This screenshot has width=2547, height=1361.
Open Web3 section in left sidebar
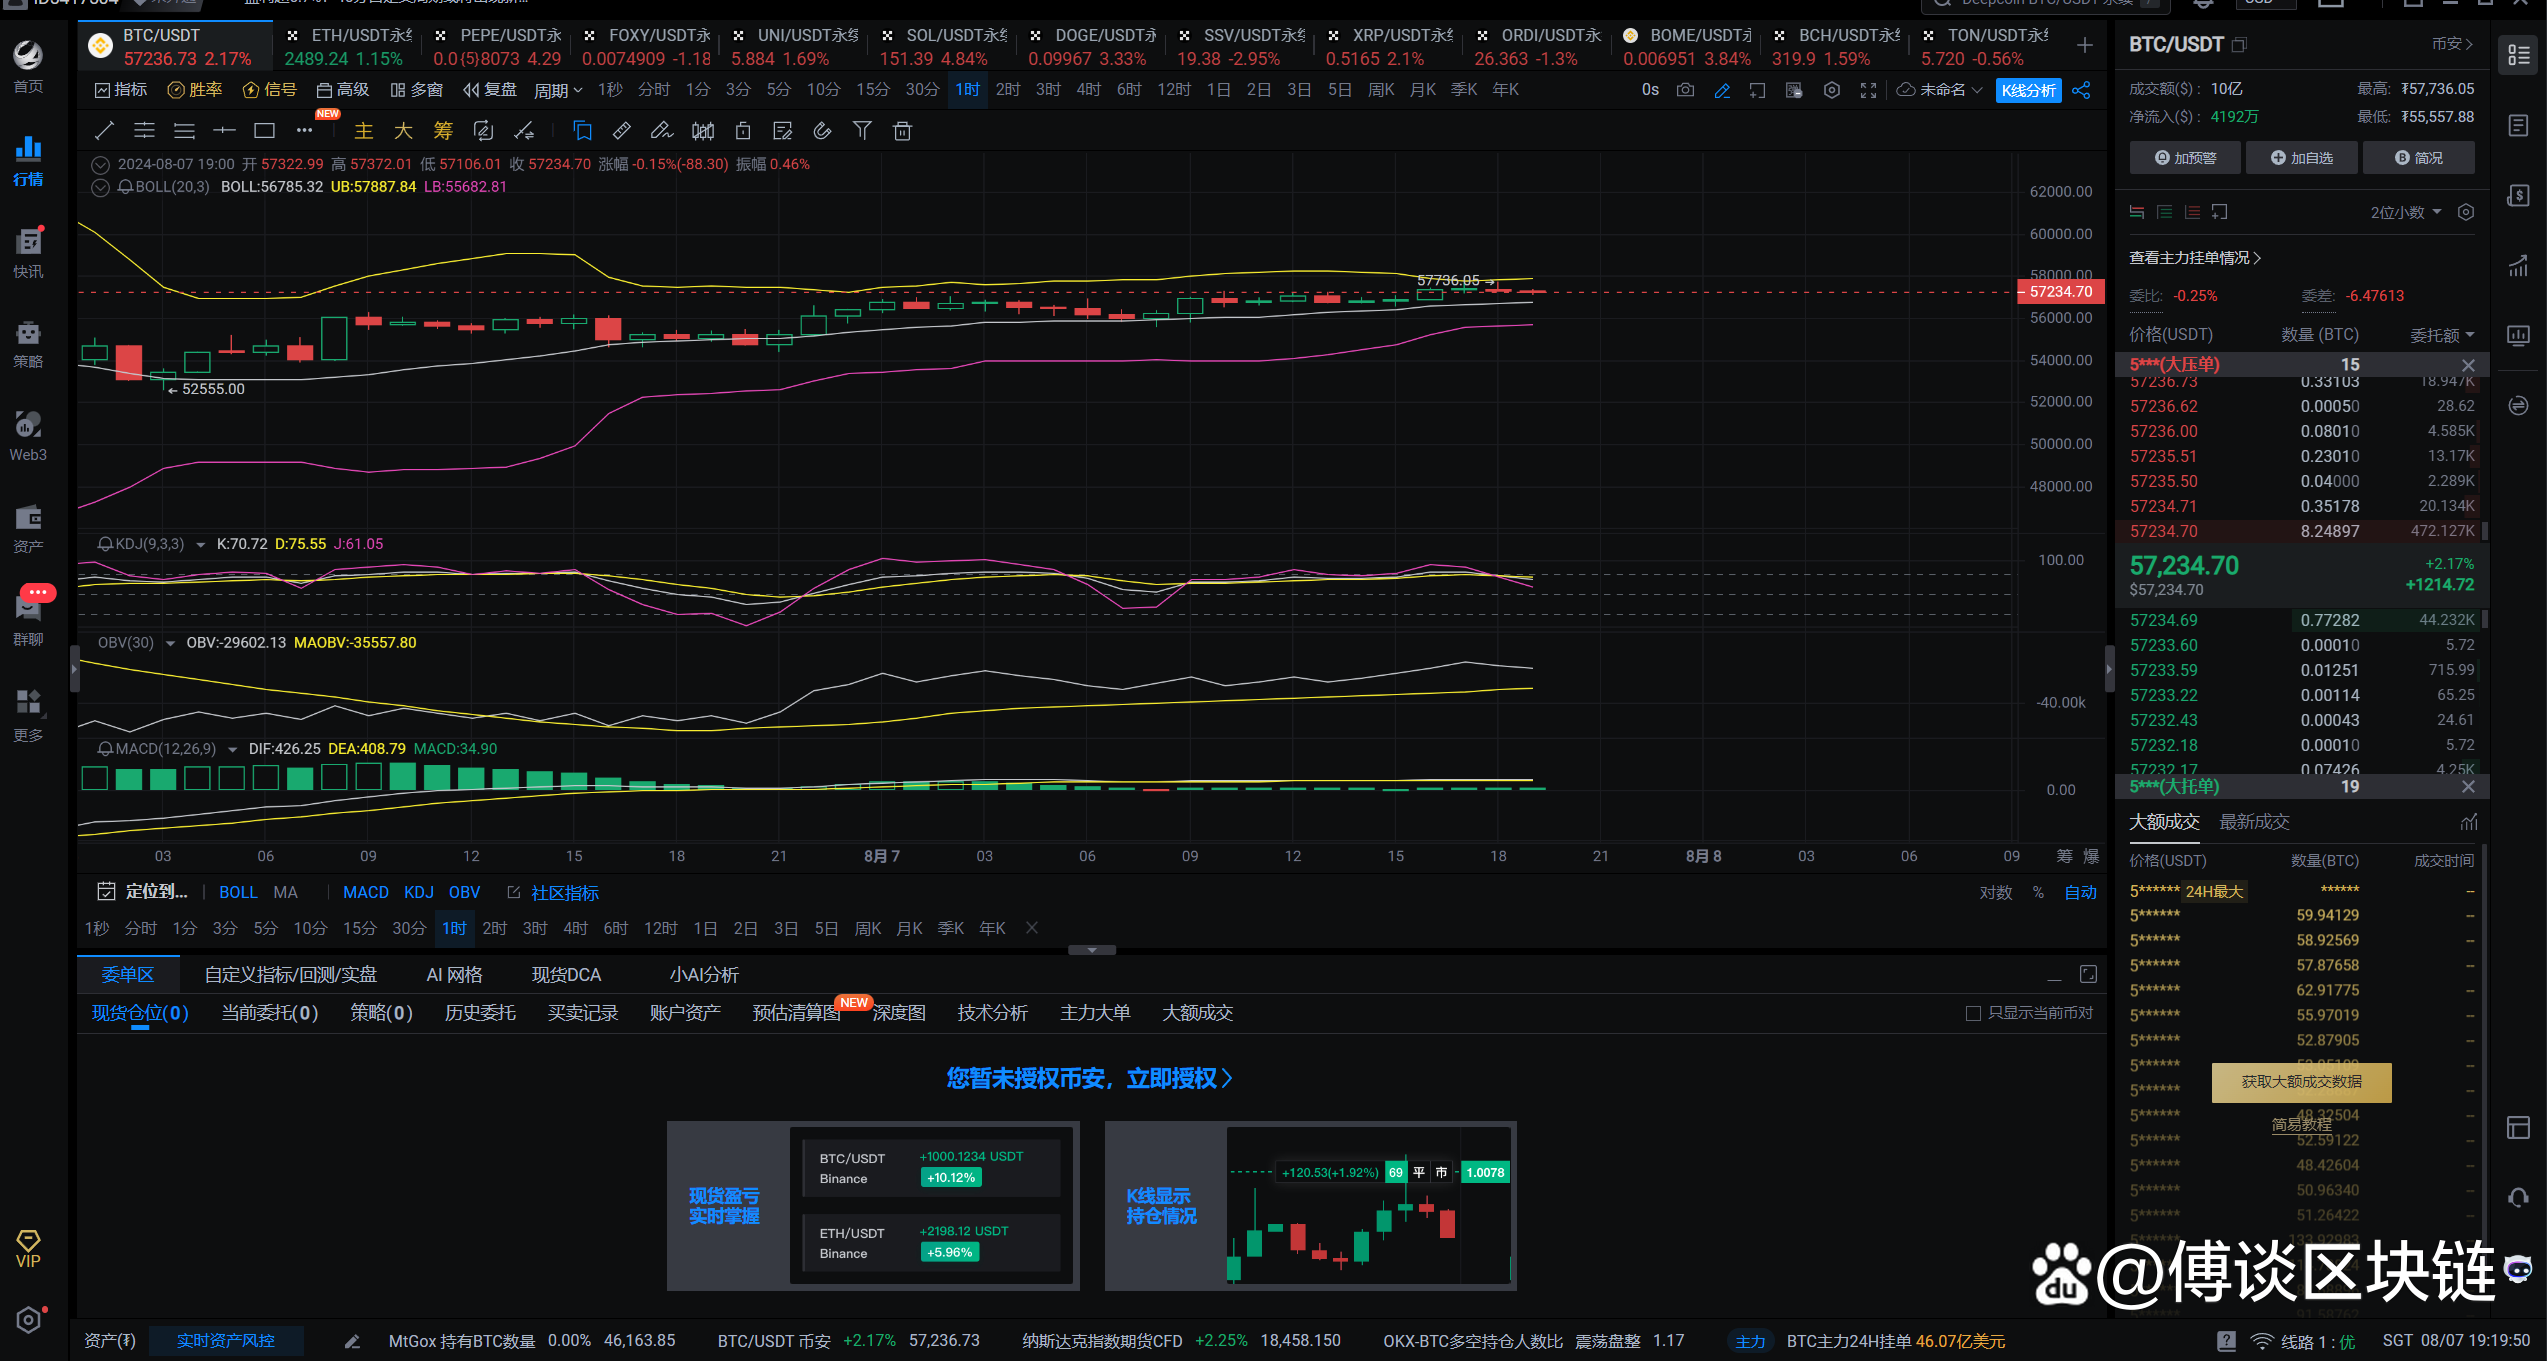pyautogui.click(x=28, y=437)
